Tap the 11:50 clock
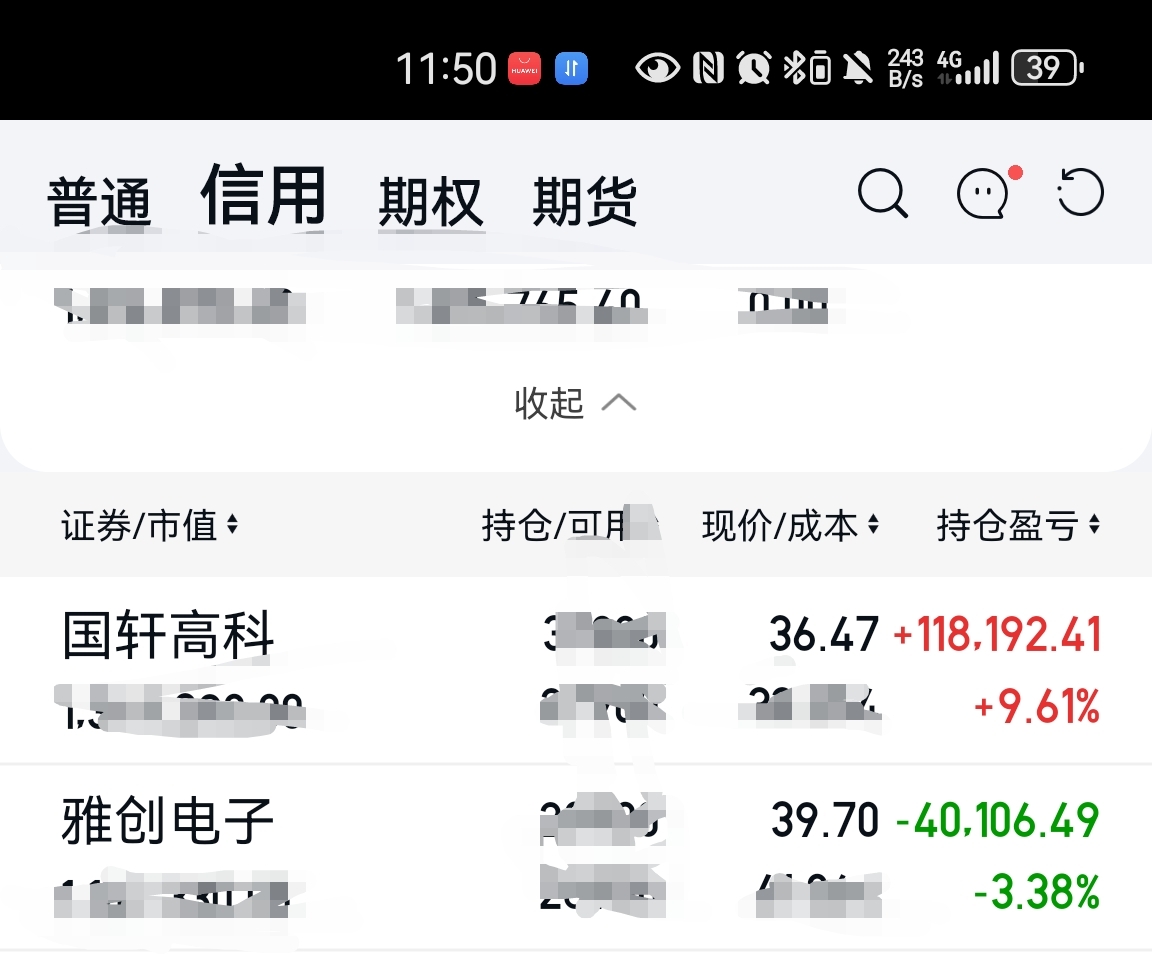Image resolution: width=1152 pixels, height=963 pixels. 446,69
